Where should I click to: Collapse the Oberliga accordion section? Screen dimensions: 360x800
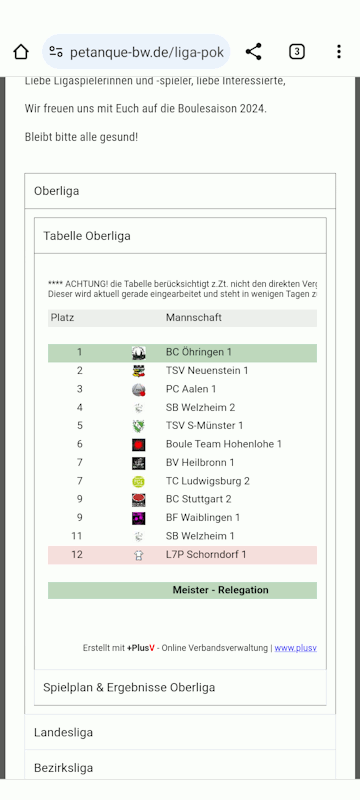pyautogui.click(x=180, y=191)
